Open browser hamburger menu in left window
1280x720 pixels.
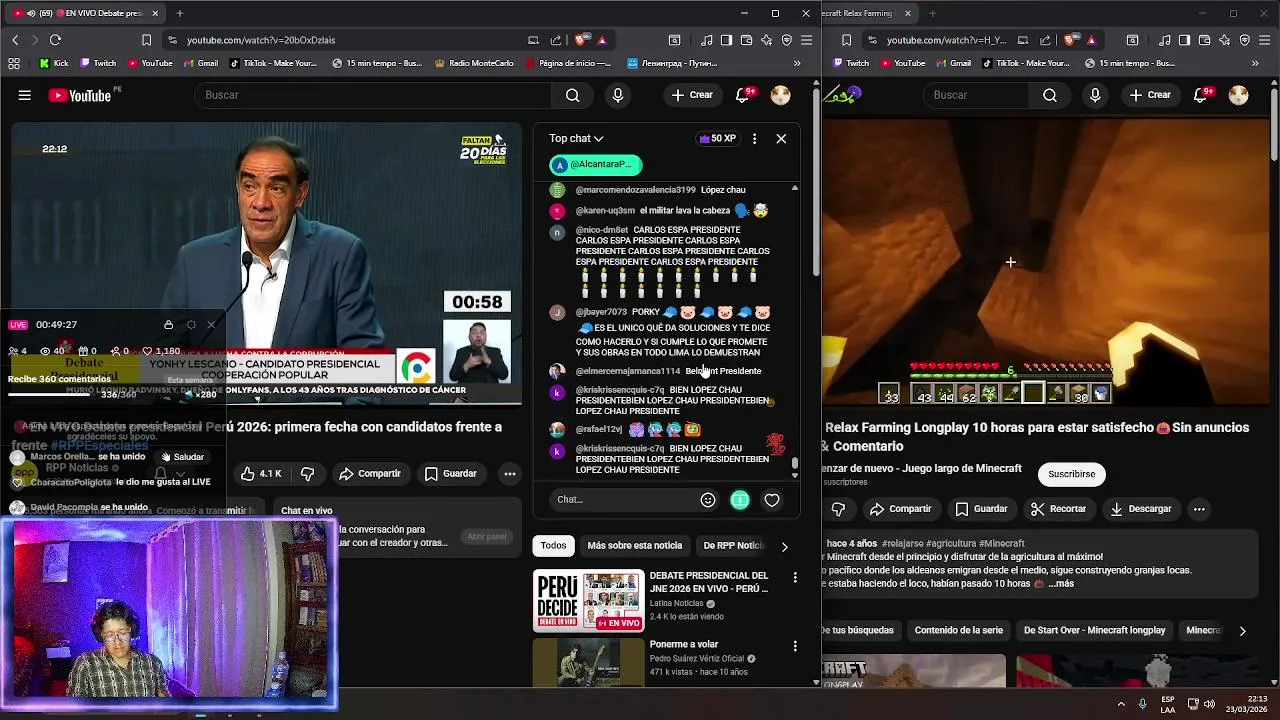click(806, 40)
